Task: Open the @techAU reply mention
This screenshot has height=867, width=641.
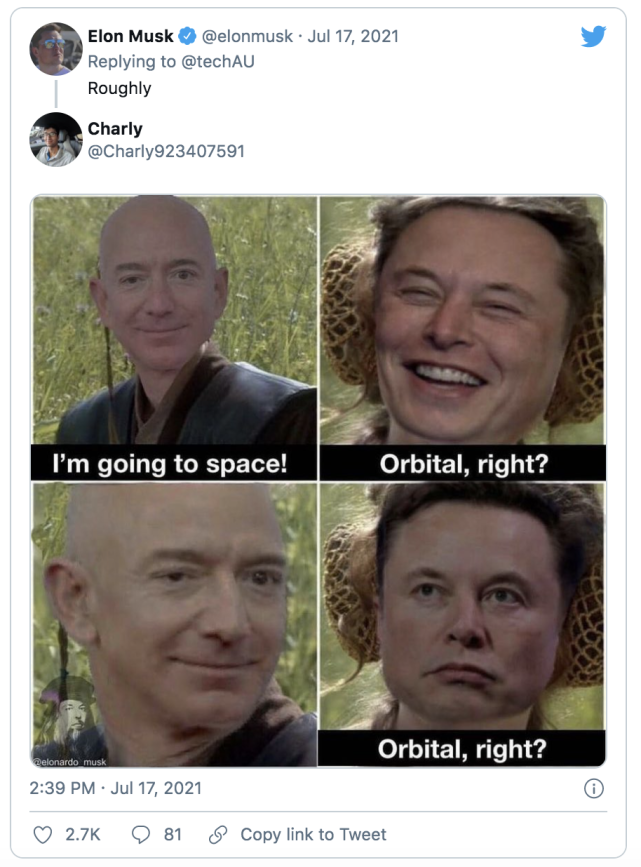Action: click(x=218, y=61)
